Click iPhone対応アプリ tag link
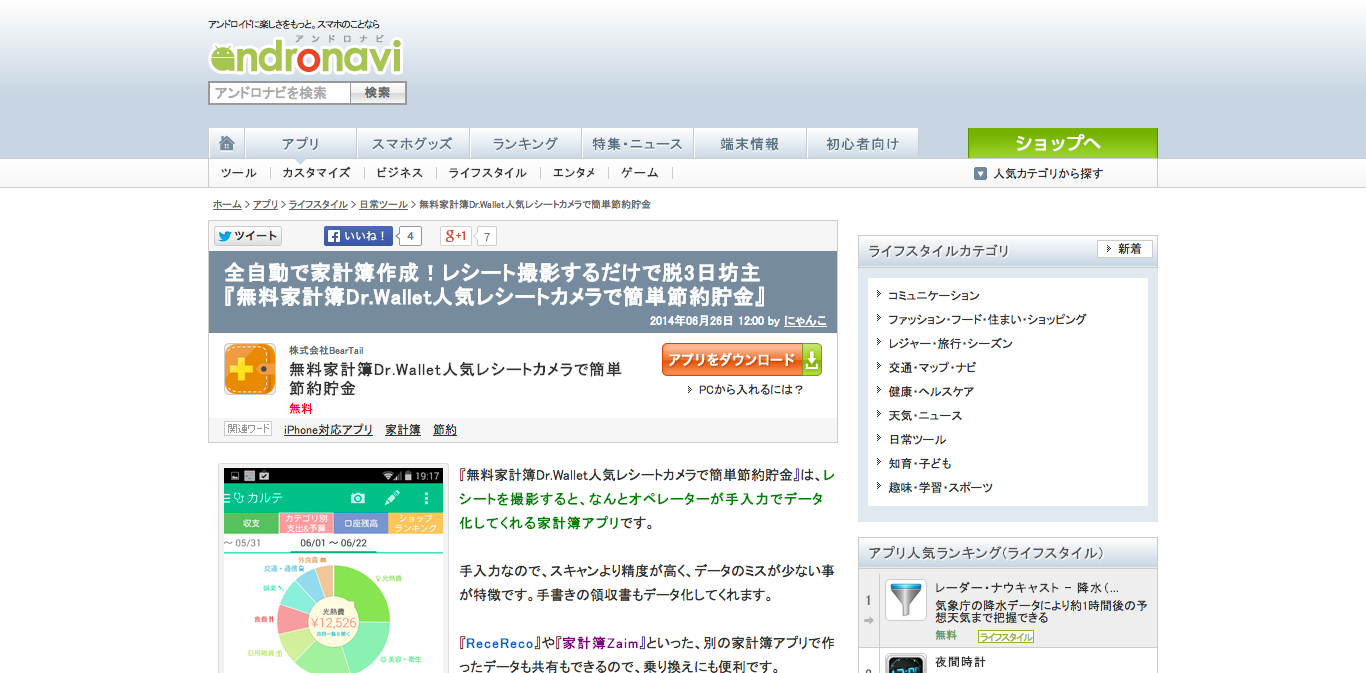This screenshot has width=1366, height=673. tap(328, 430)
